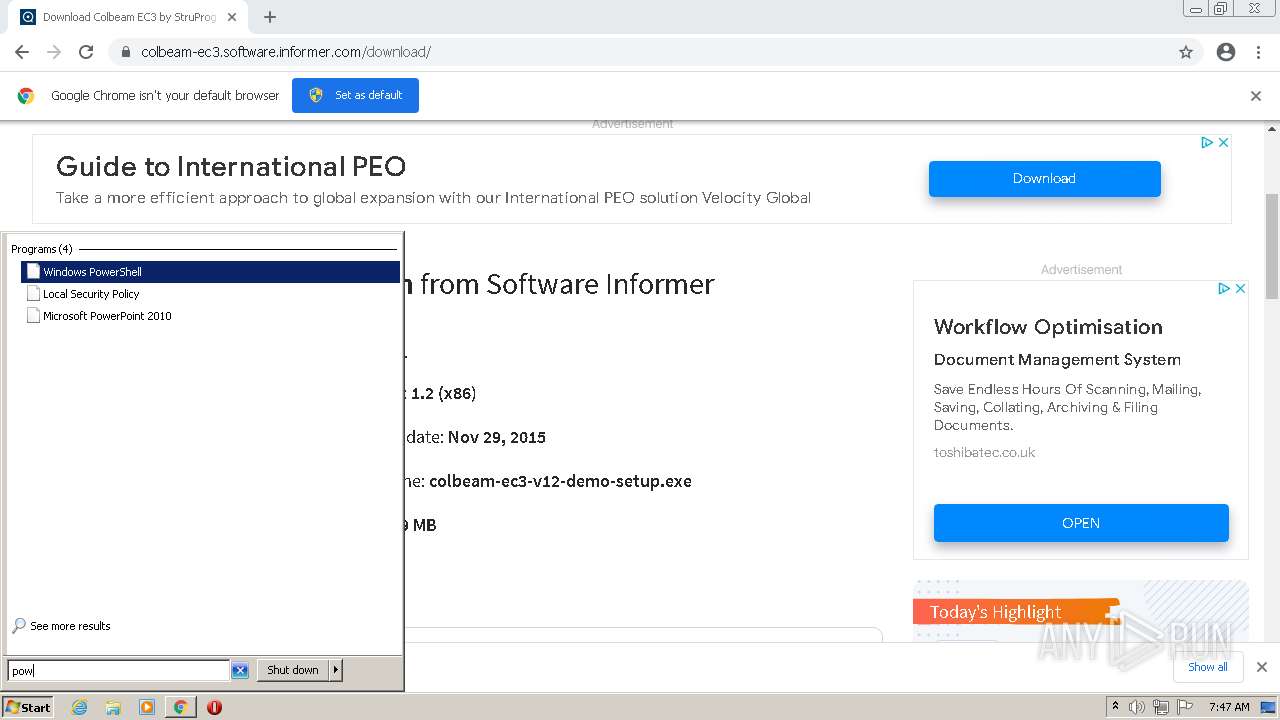The width and height of the screenshot is (1280, 720).
Task: Open AdChoices icon on top banner ad
Action: 1207,143
